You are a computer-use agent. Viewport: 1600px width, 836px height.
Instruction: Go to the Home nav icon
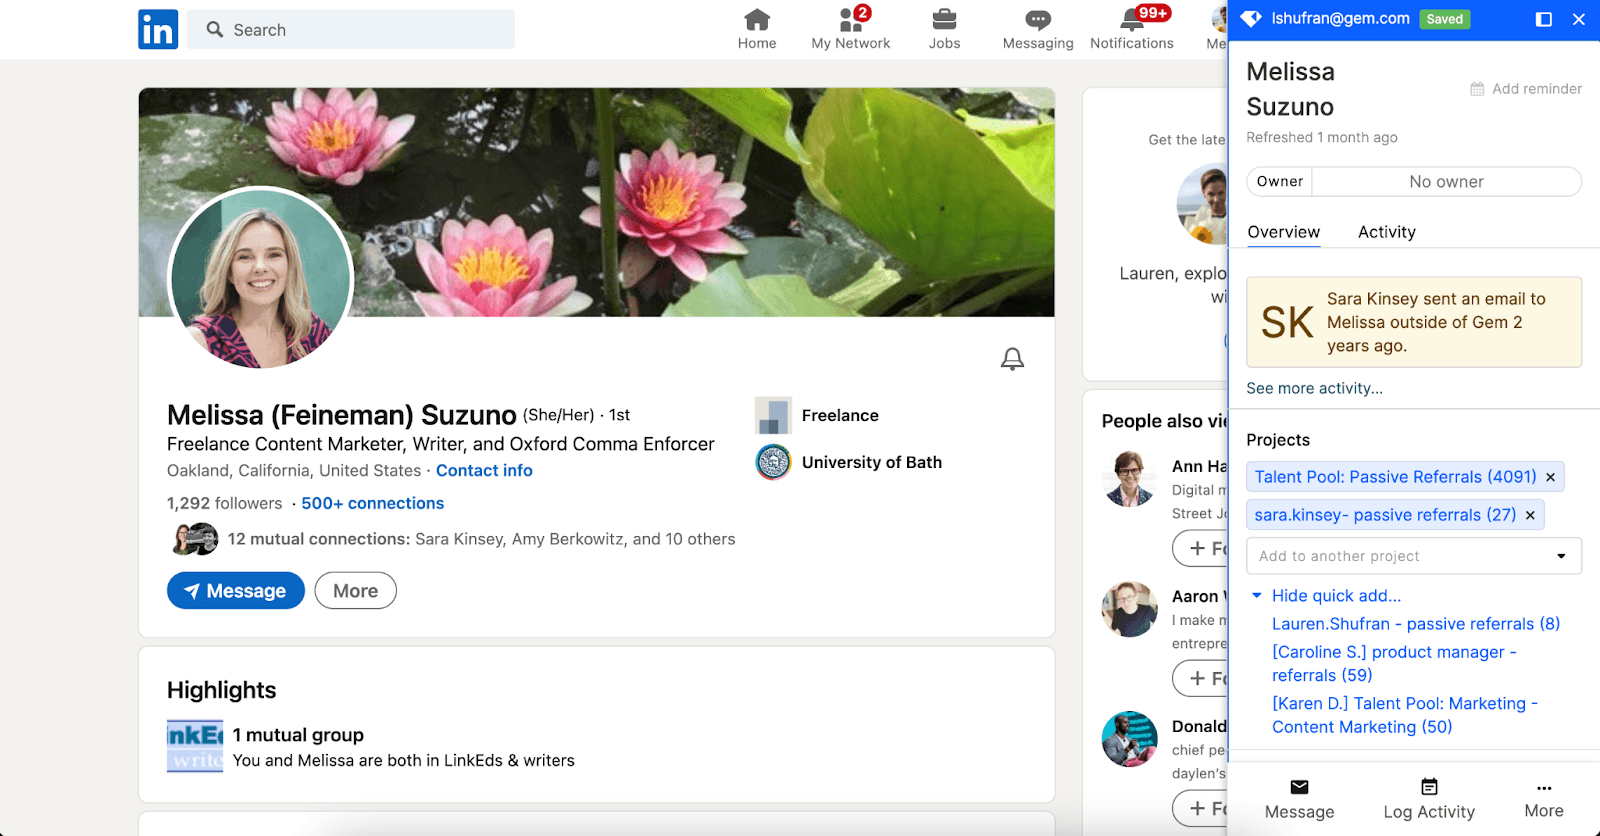[757, 29]
